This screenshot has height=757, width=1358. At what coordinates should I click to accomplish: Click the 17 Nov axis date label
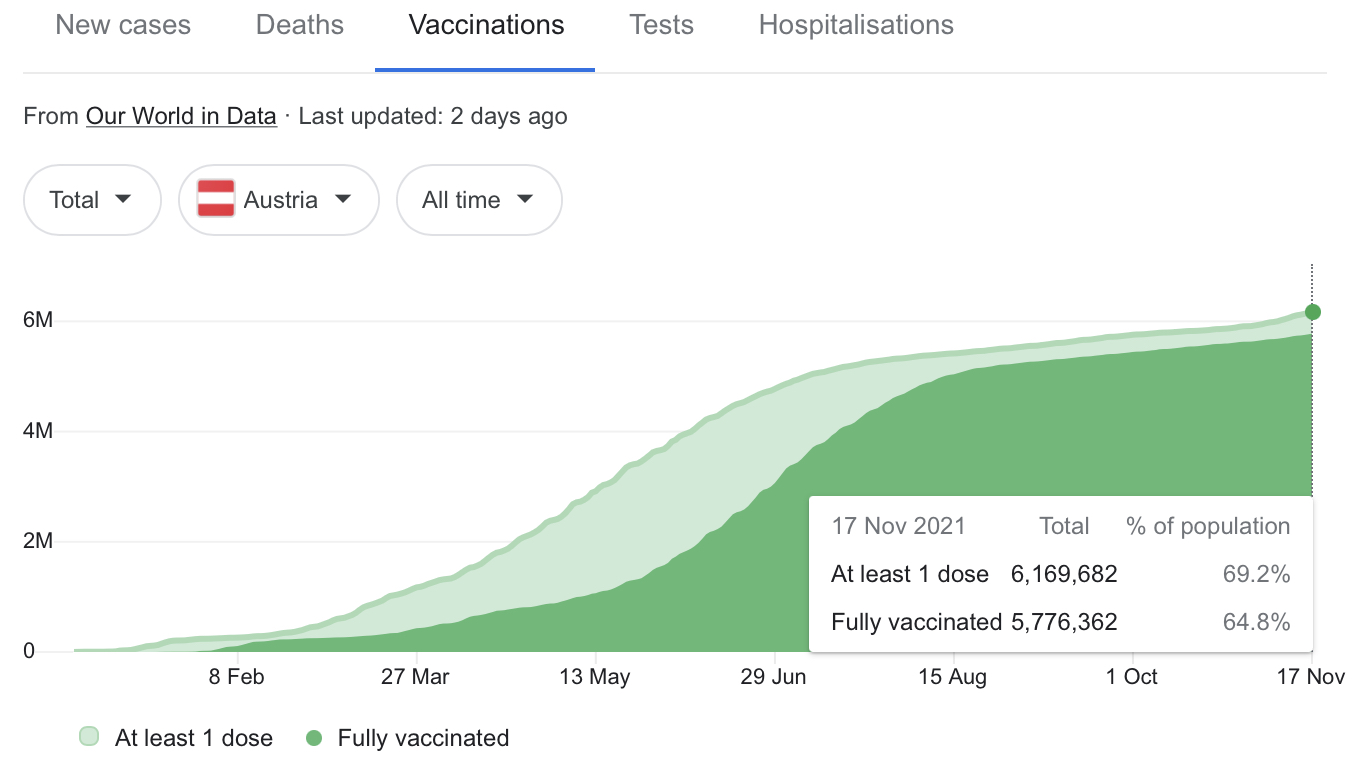pyautogui.click(x=1311, y=677)
